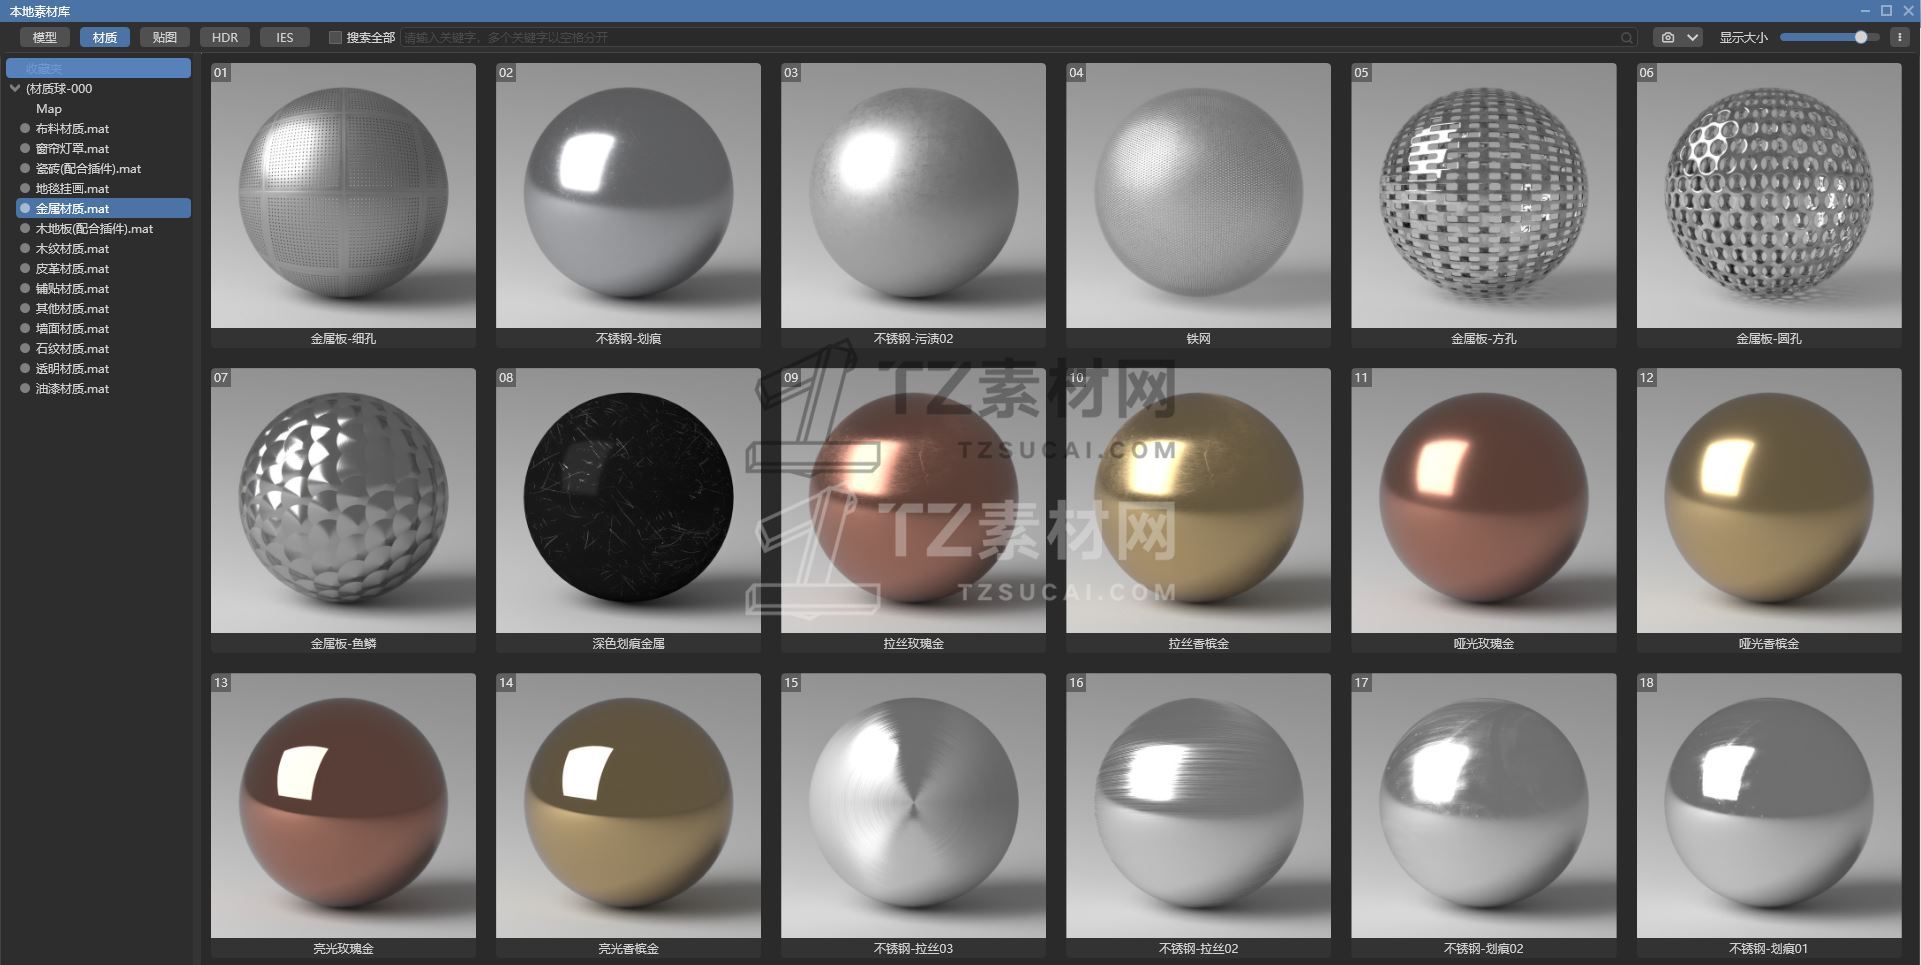Image resolution: width=1921 pixels, height=965 pixels.
Task: Select the 金属板-圆孔 material preview
Action: click(1769, 196)
